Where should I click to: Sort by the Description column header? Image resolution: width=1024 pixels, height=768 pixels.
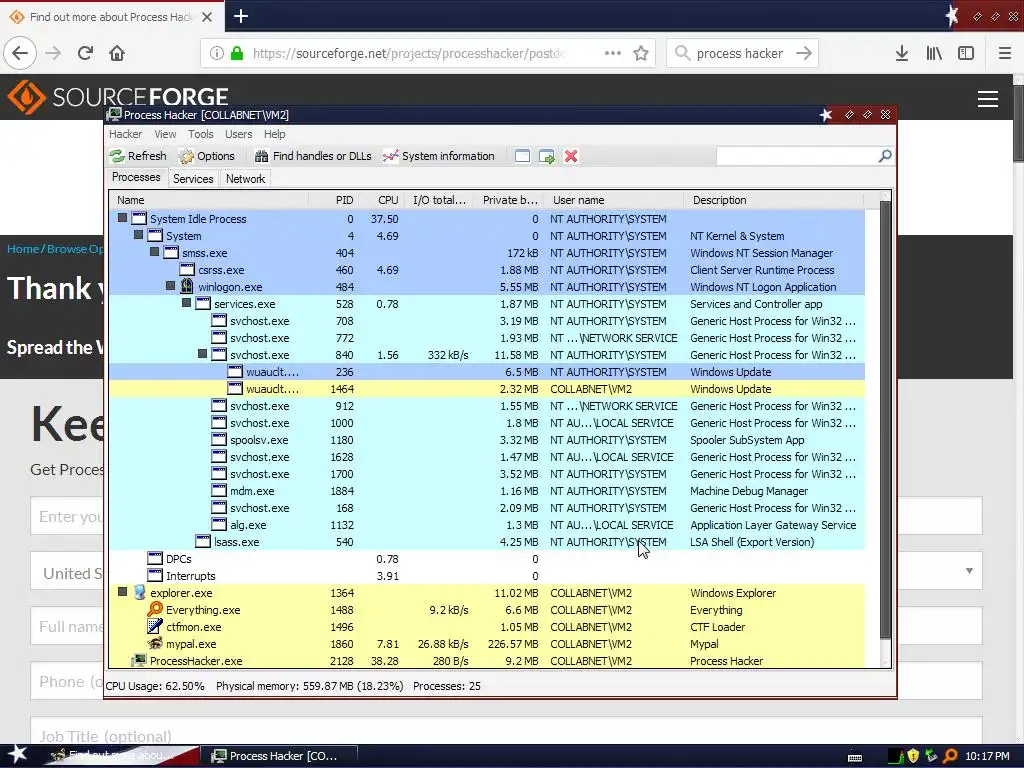pyautogui.click(x=774, y=200)
